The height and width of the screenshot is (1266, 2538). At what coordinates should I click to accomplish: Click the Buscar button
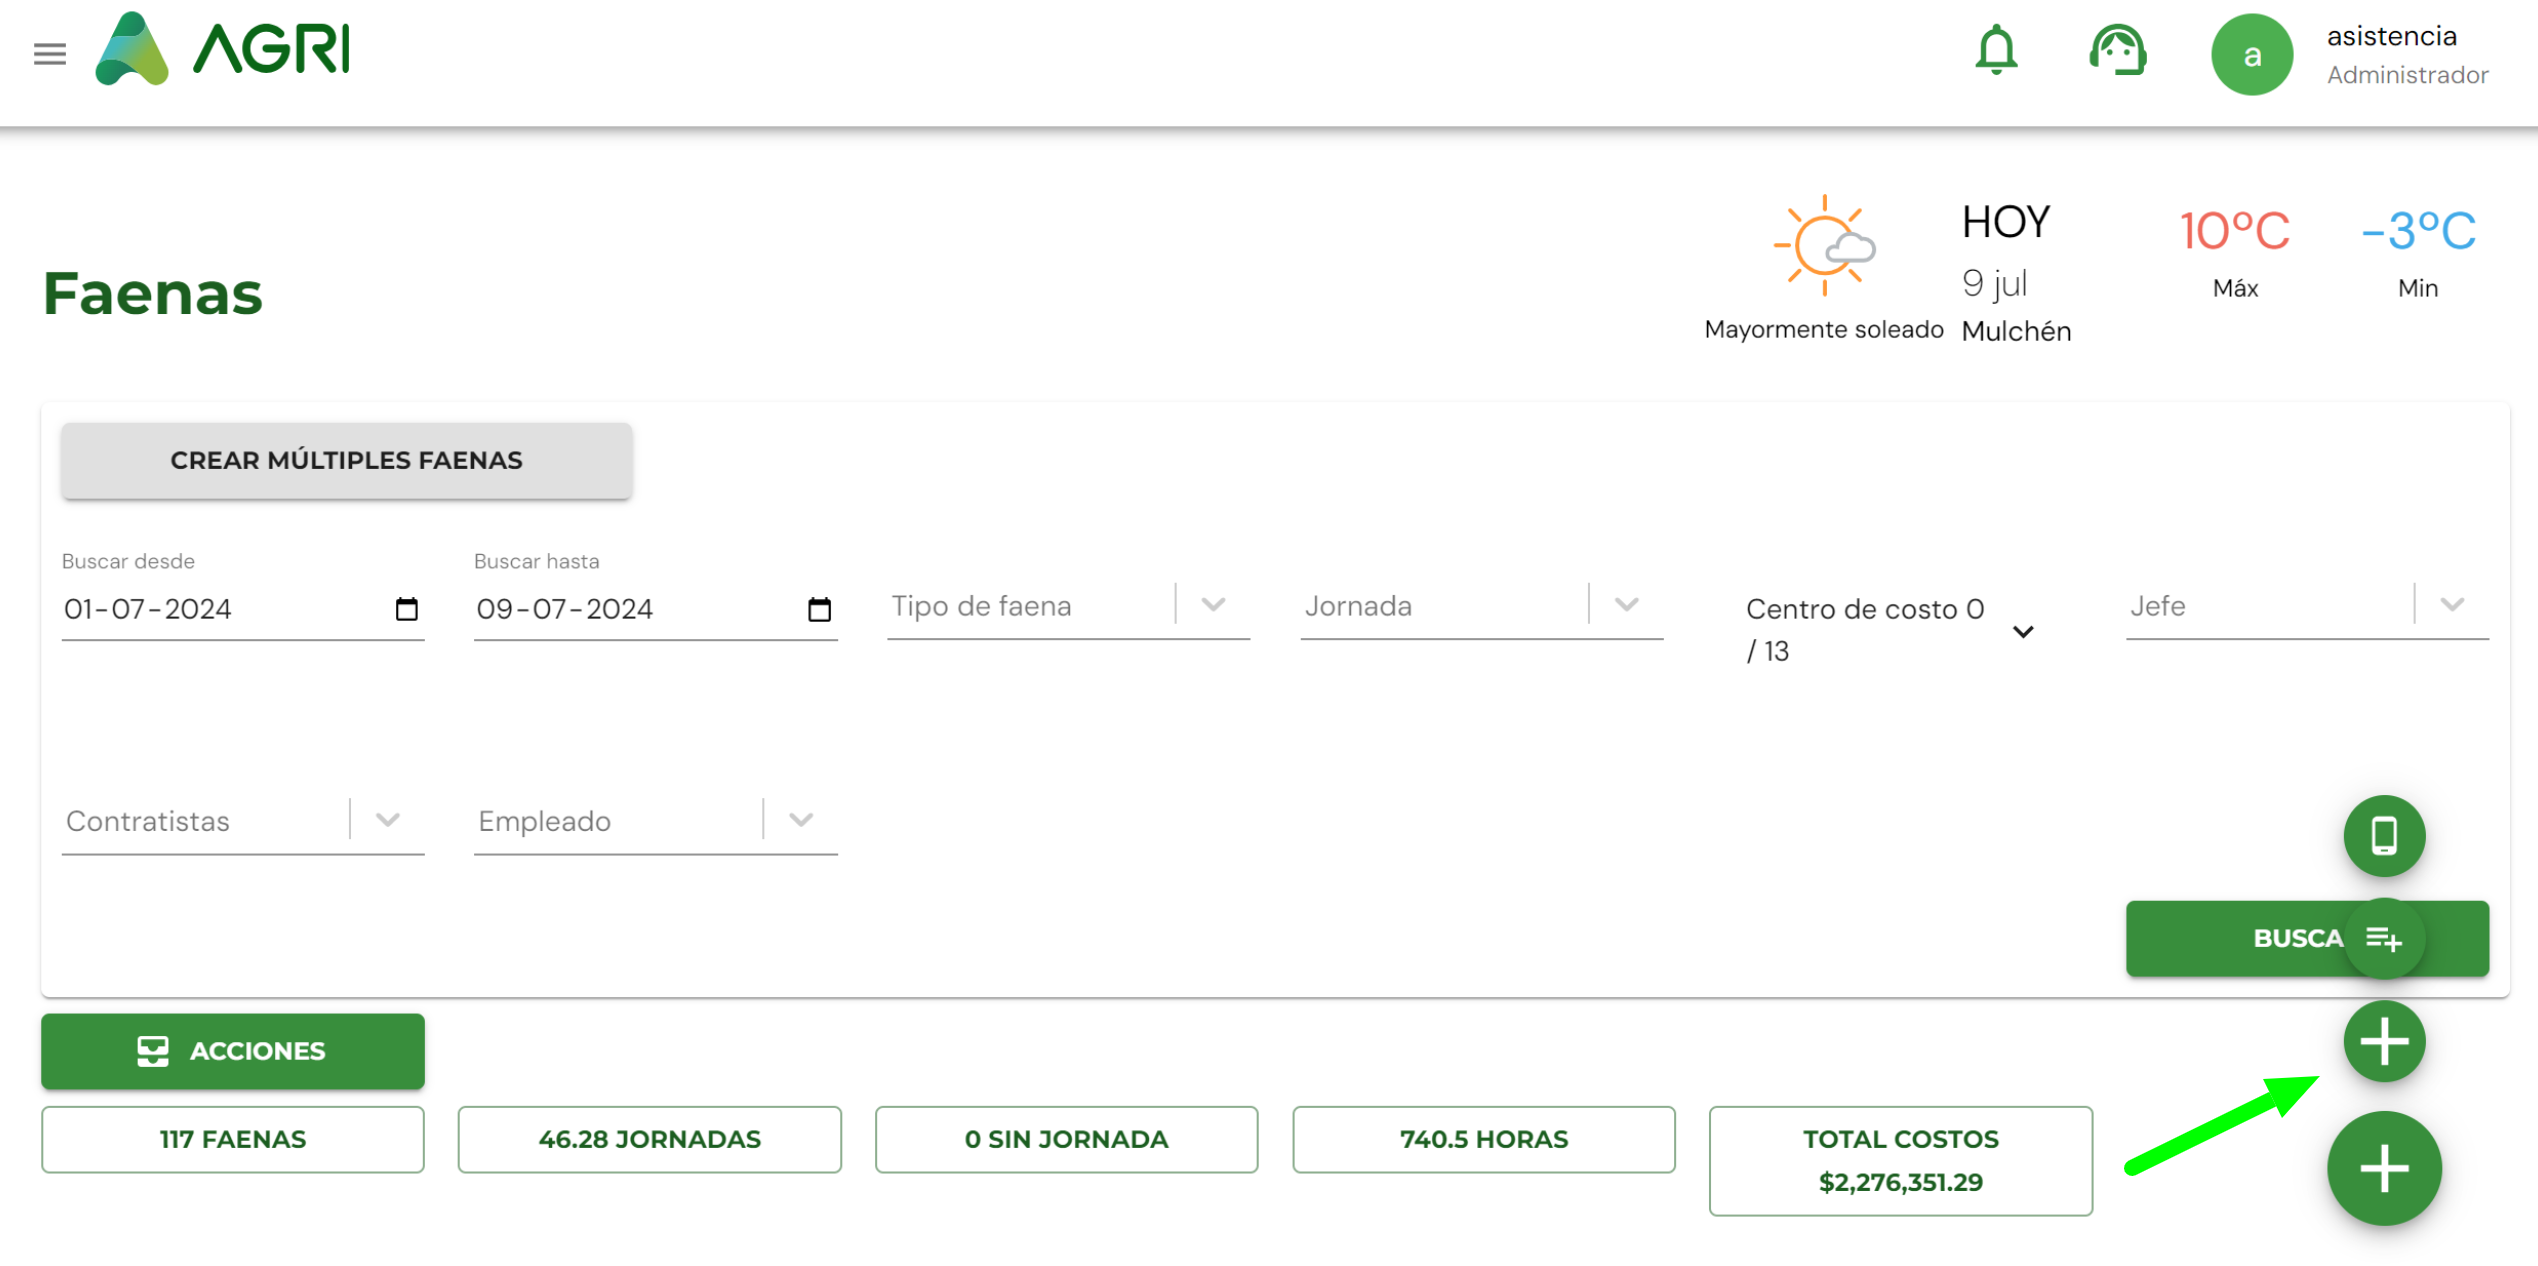point(2307,939)
